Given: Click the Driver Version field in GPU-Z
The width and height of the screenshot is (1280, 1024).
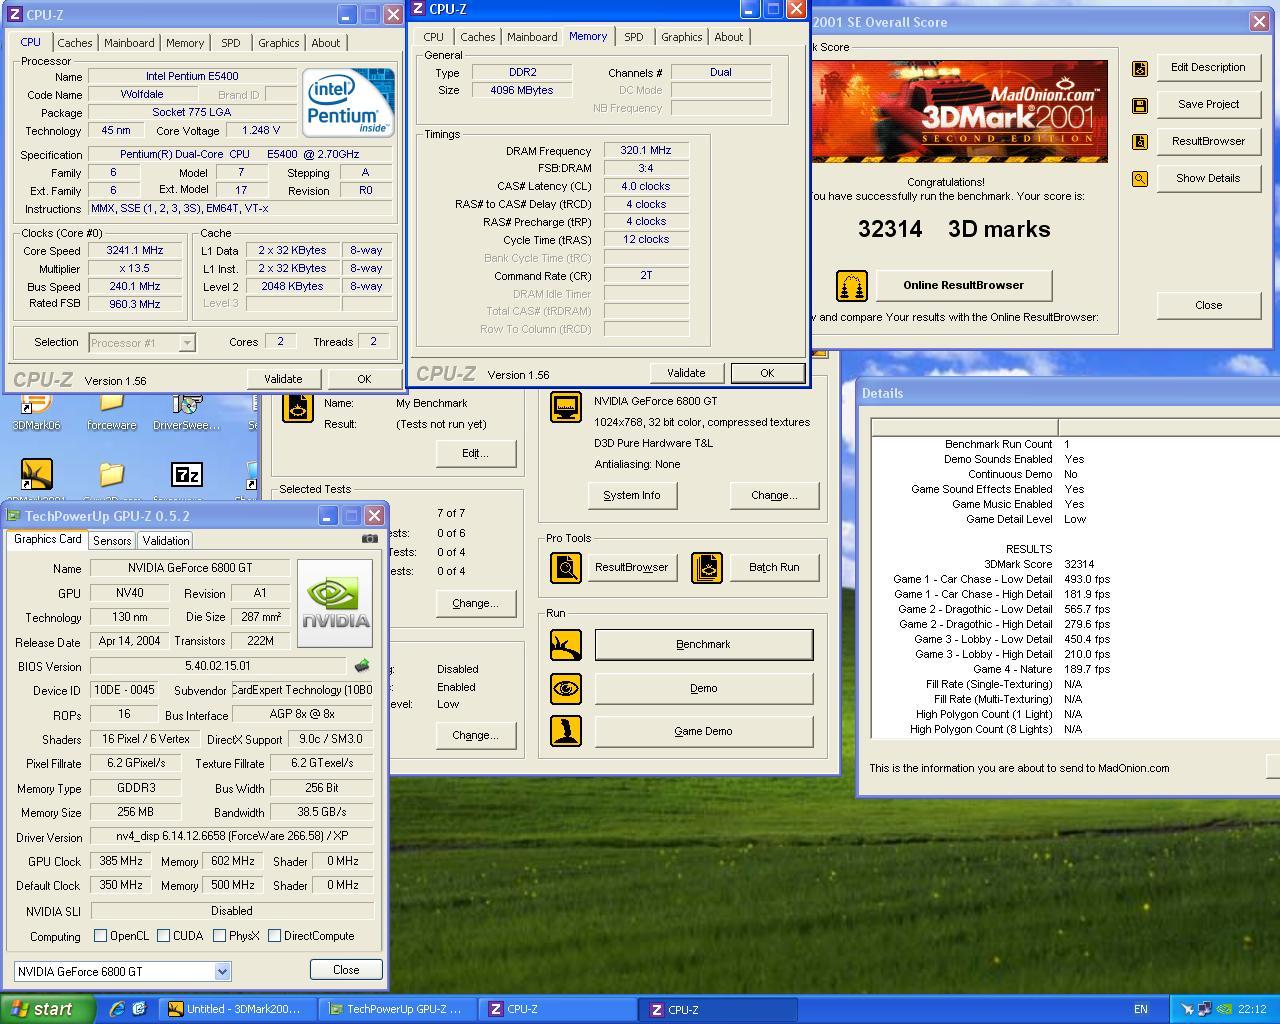Looking at the screenshot, I should pos(232,836).
